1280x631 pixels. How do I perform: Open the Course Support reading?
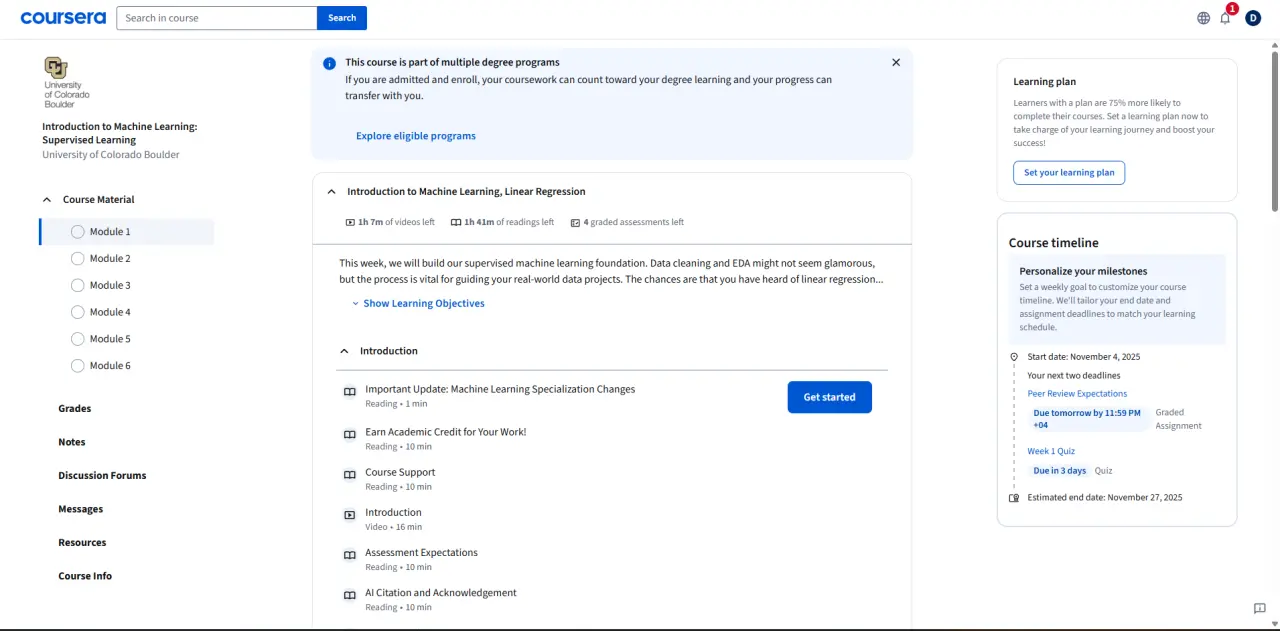(400, 472)
